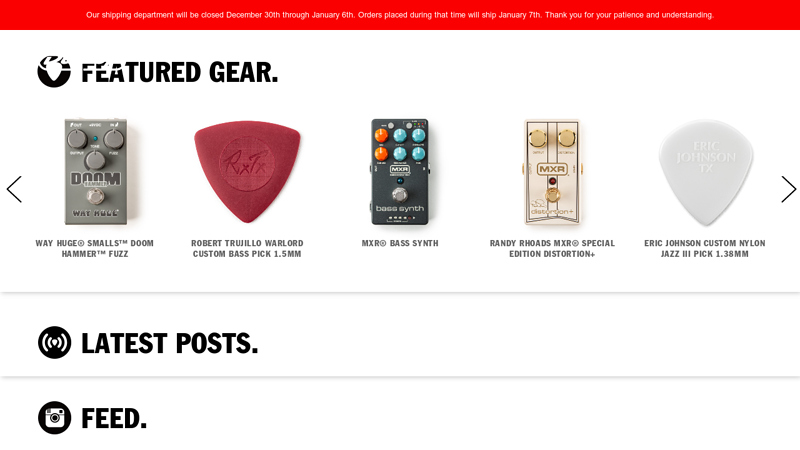Click the Featured Gear heading
The height and width of the screenshot is (450, 800).
[x=179, y=72]
